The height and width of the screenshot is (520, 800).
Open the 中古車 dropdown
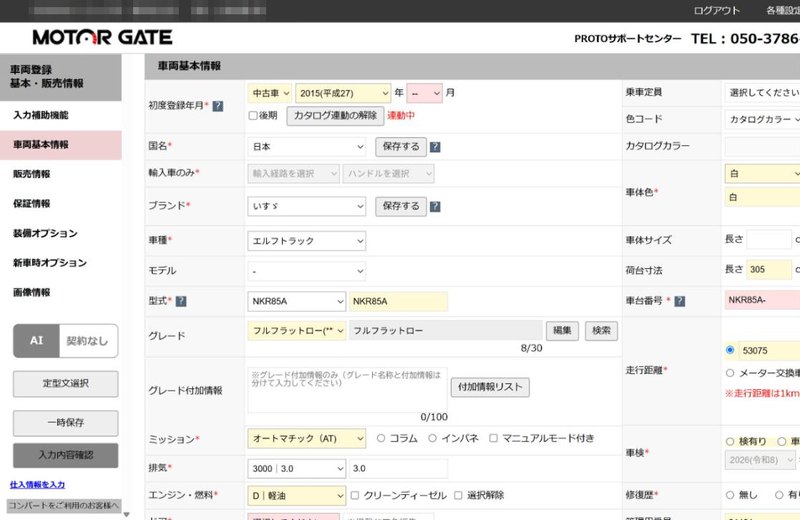(x=270, y=93)
